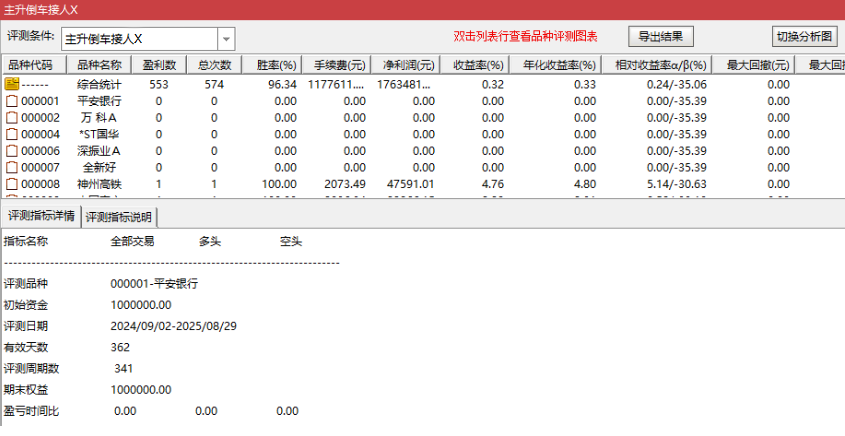This screenshot has height=436, width=845.
Task: Sort by the 净利润(元) column header
Action: pos(409,66)
